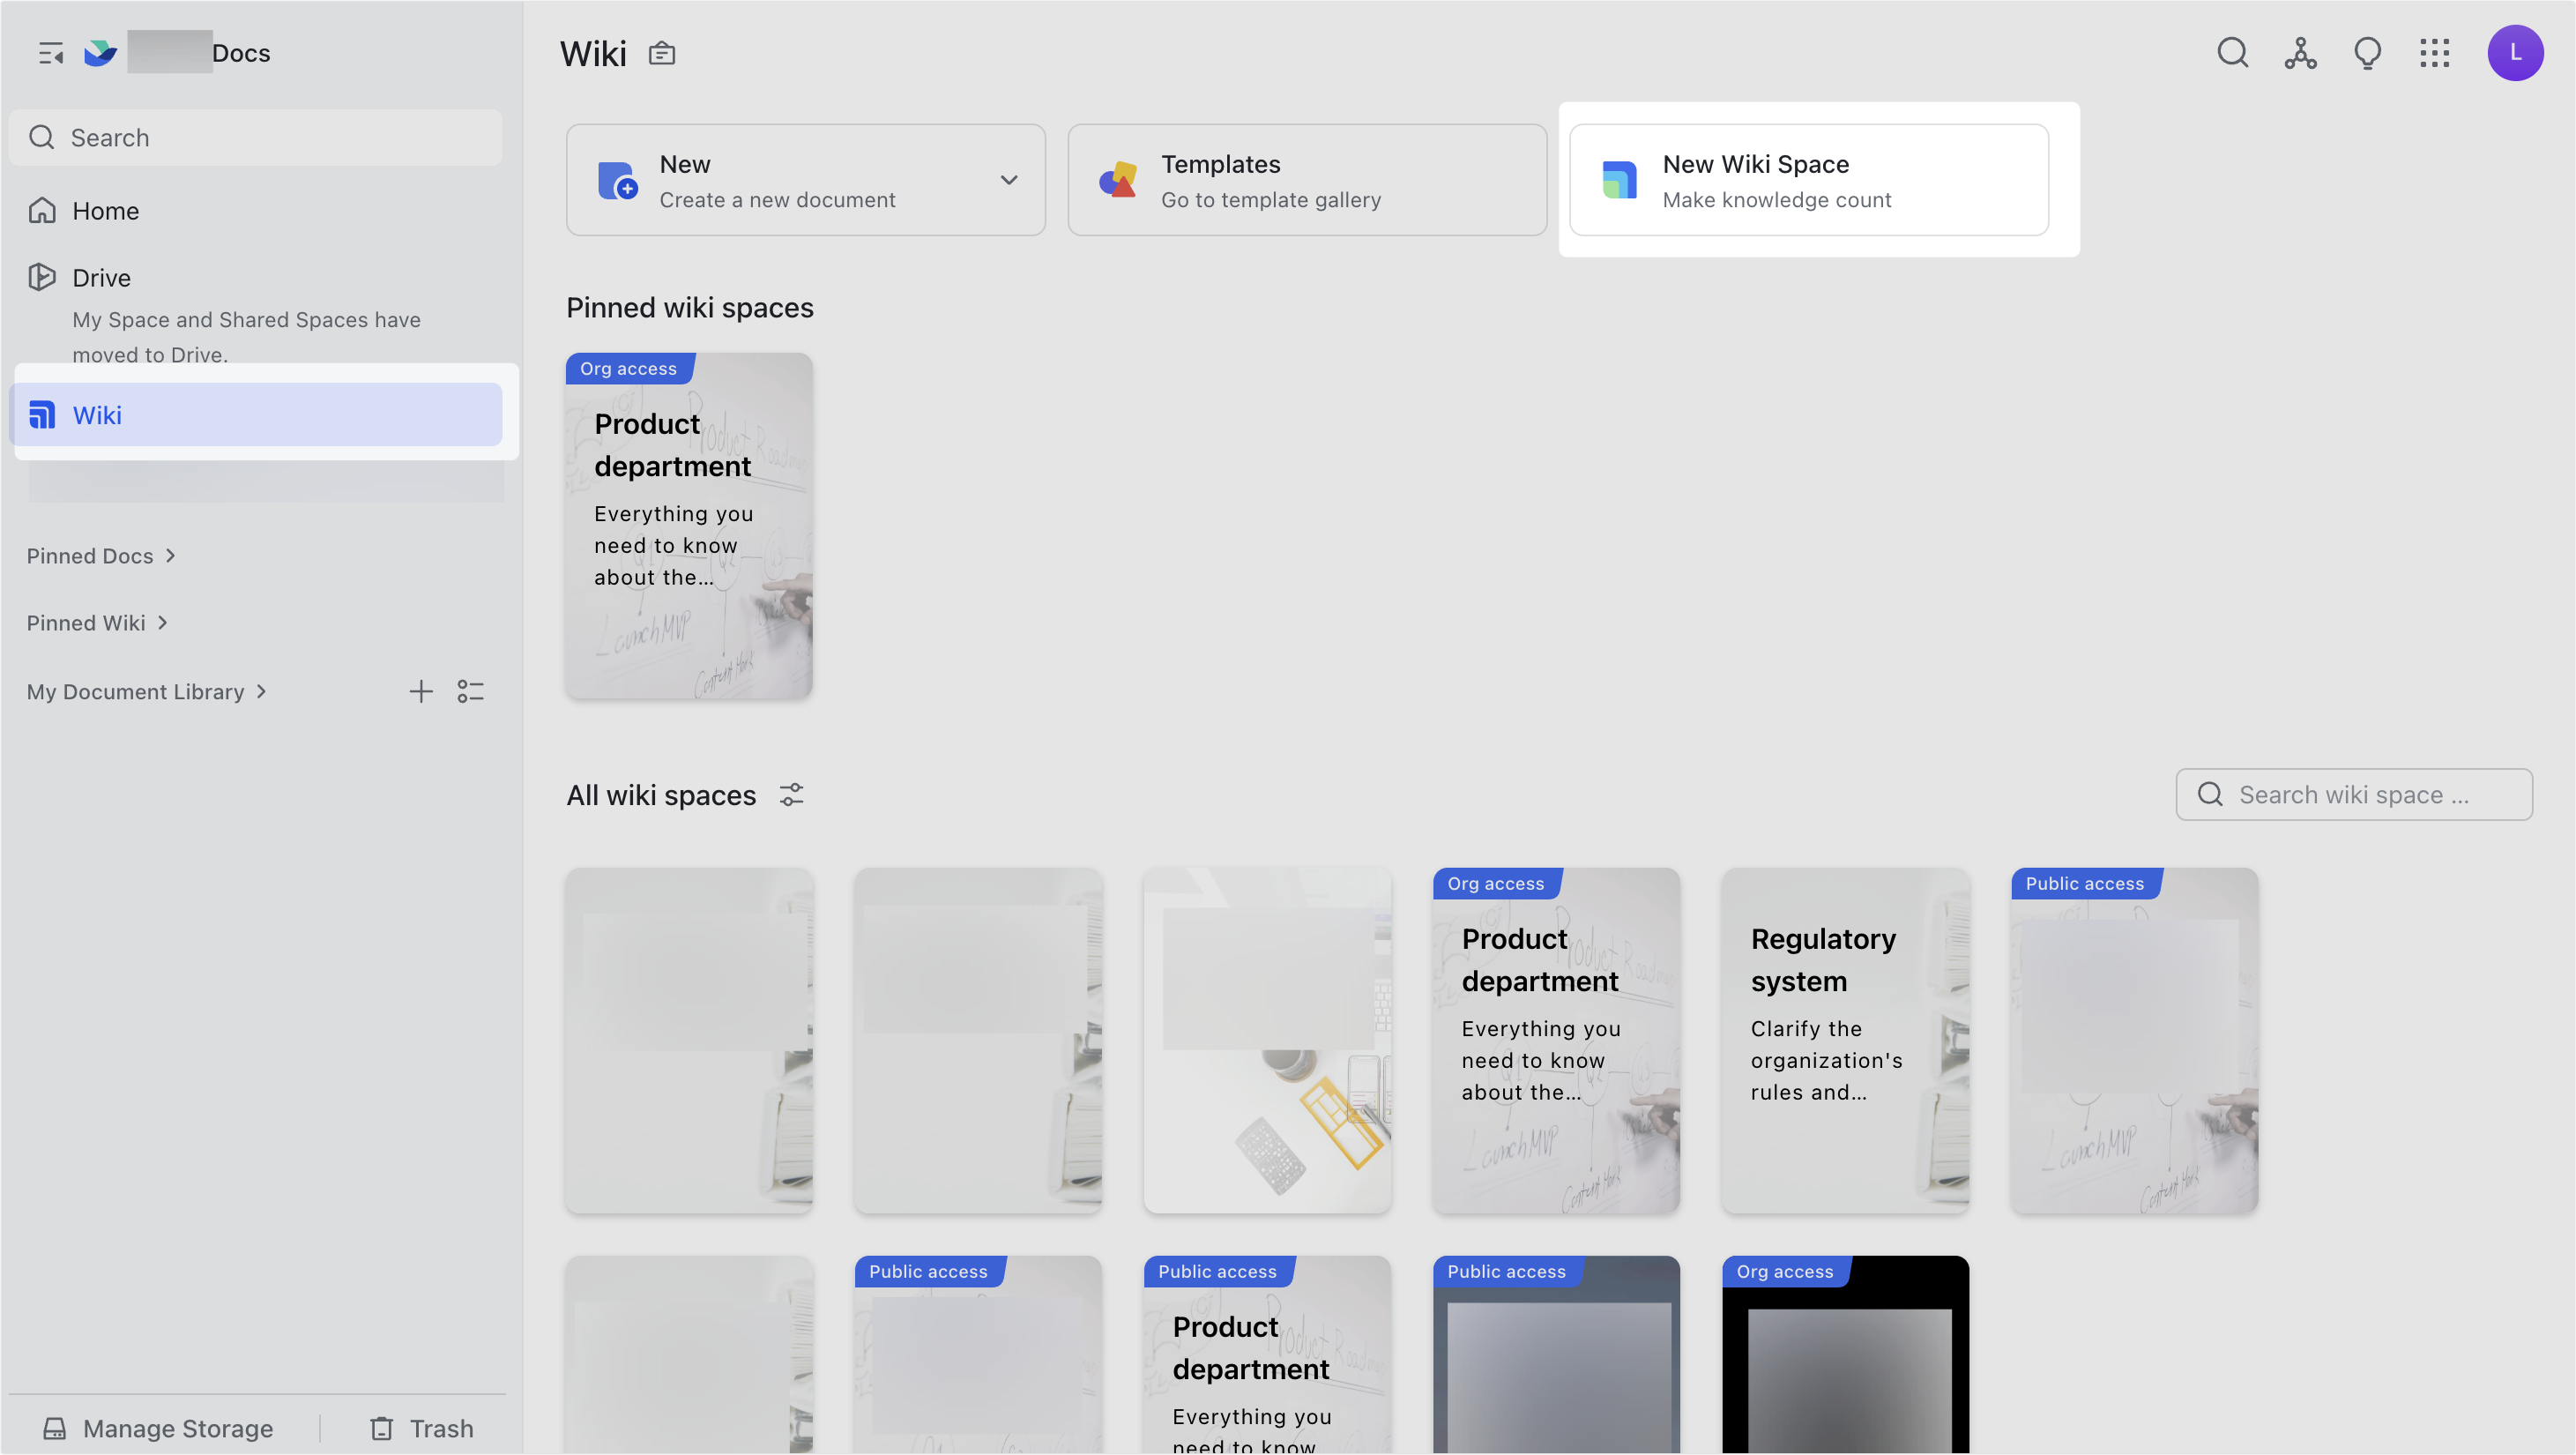Click the lightbulb help icon
This screenshot has height=1455, width=2576.
pos(2368,53)
